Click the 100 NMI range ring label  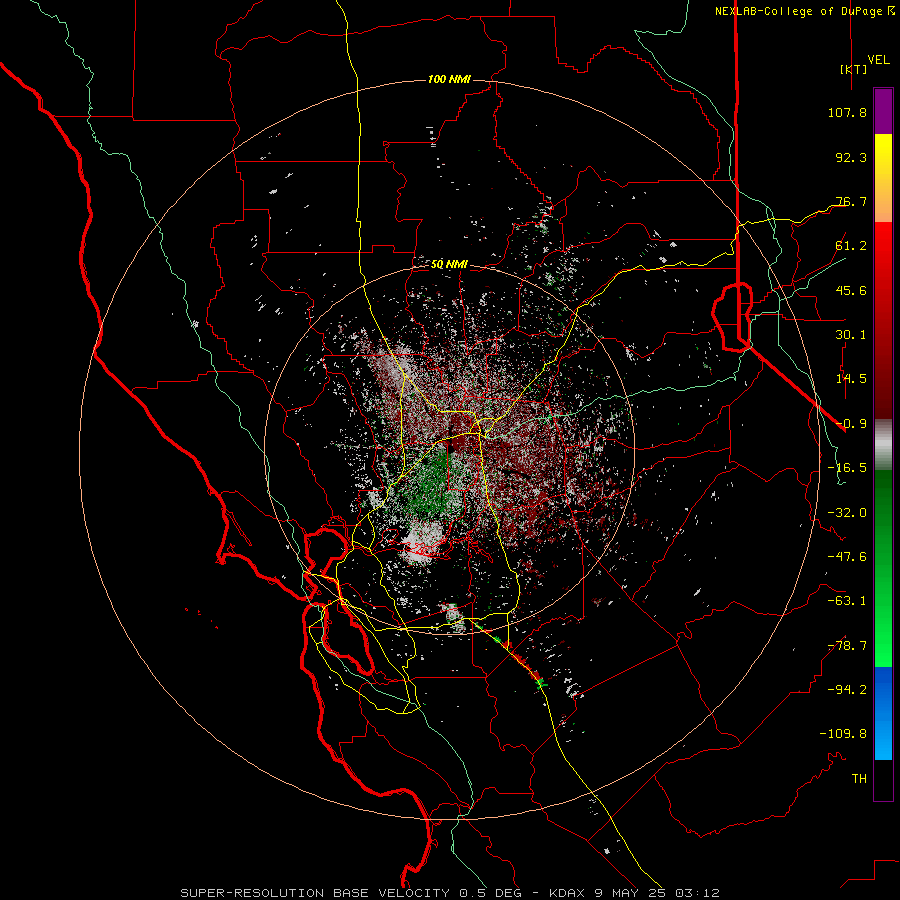coord(449,79)
